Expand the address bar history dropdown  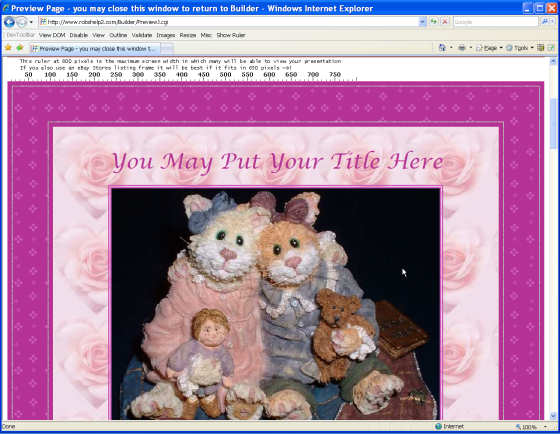pos(422,22)
